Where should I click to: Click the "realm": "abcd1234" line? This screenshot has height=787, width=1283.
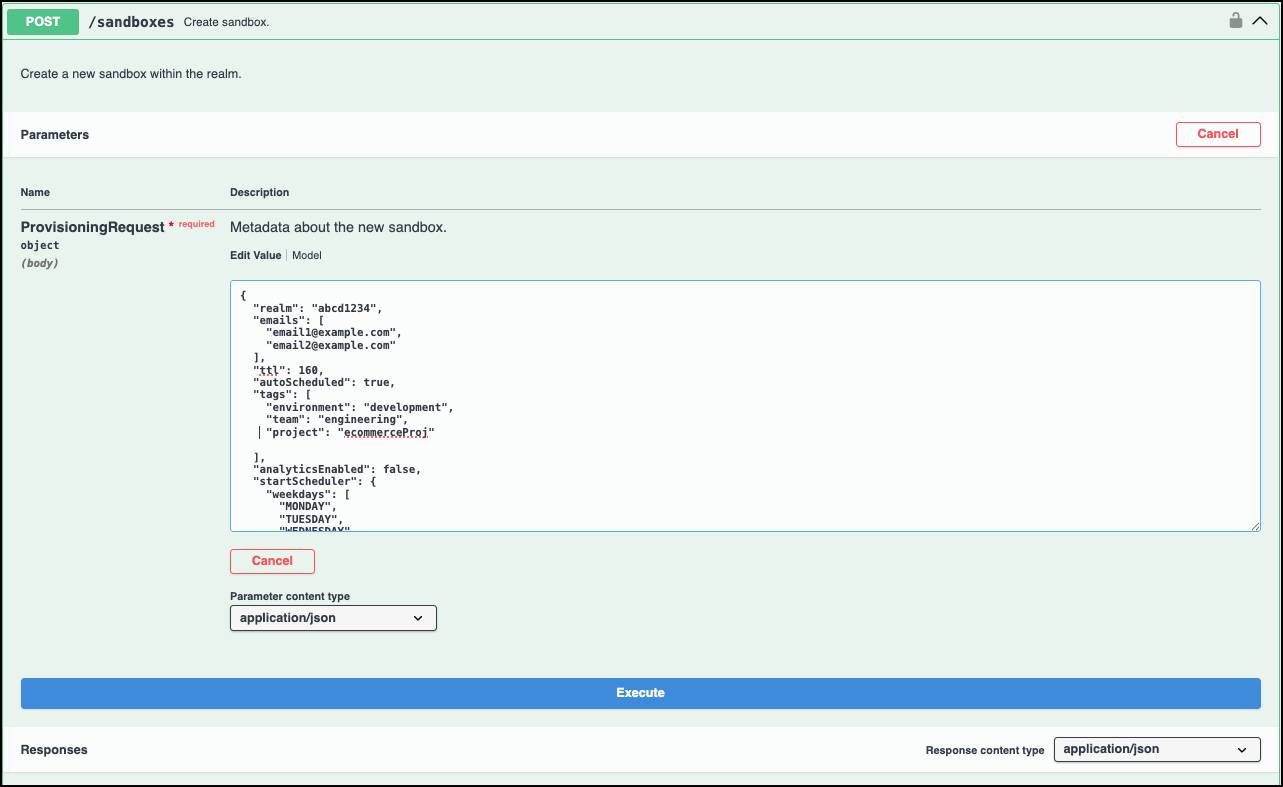click(x=318, y=308)
